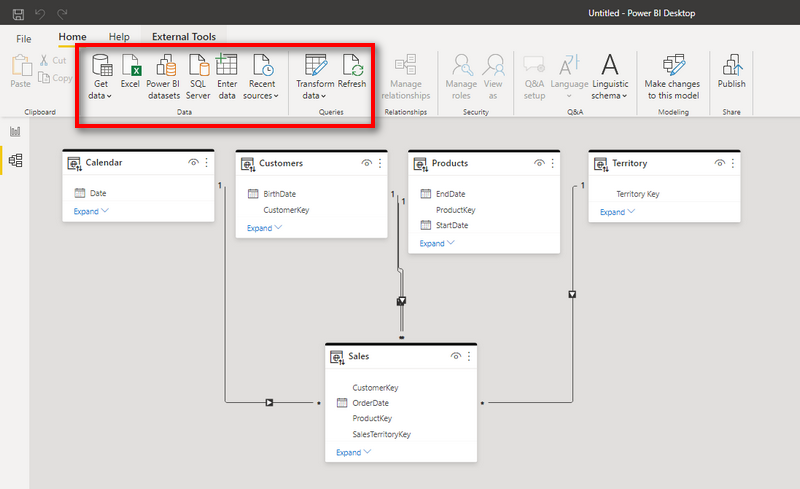Open more options for Customers table
The width and height of the screenshot is (800, 489).
pos(380,163)
